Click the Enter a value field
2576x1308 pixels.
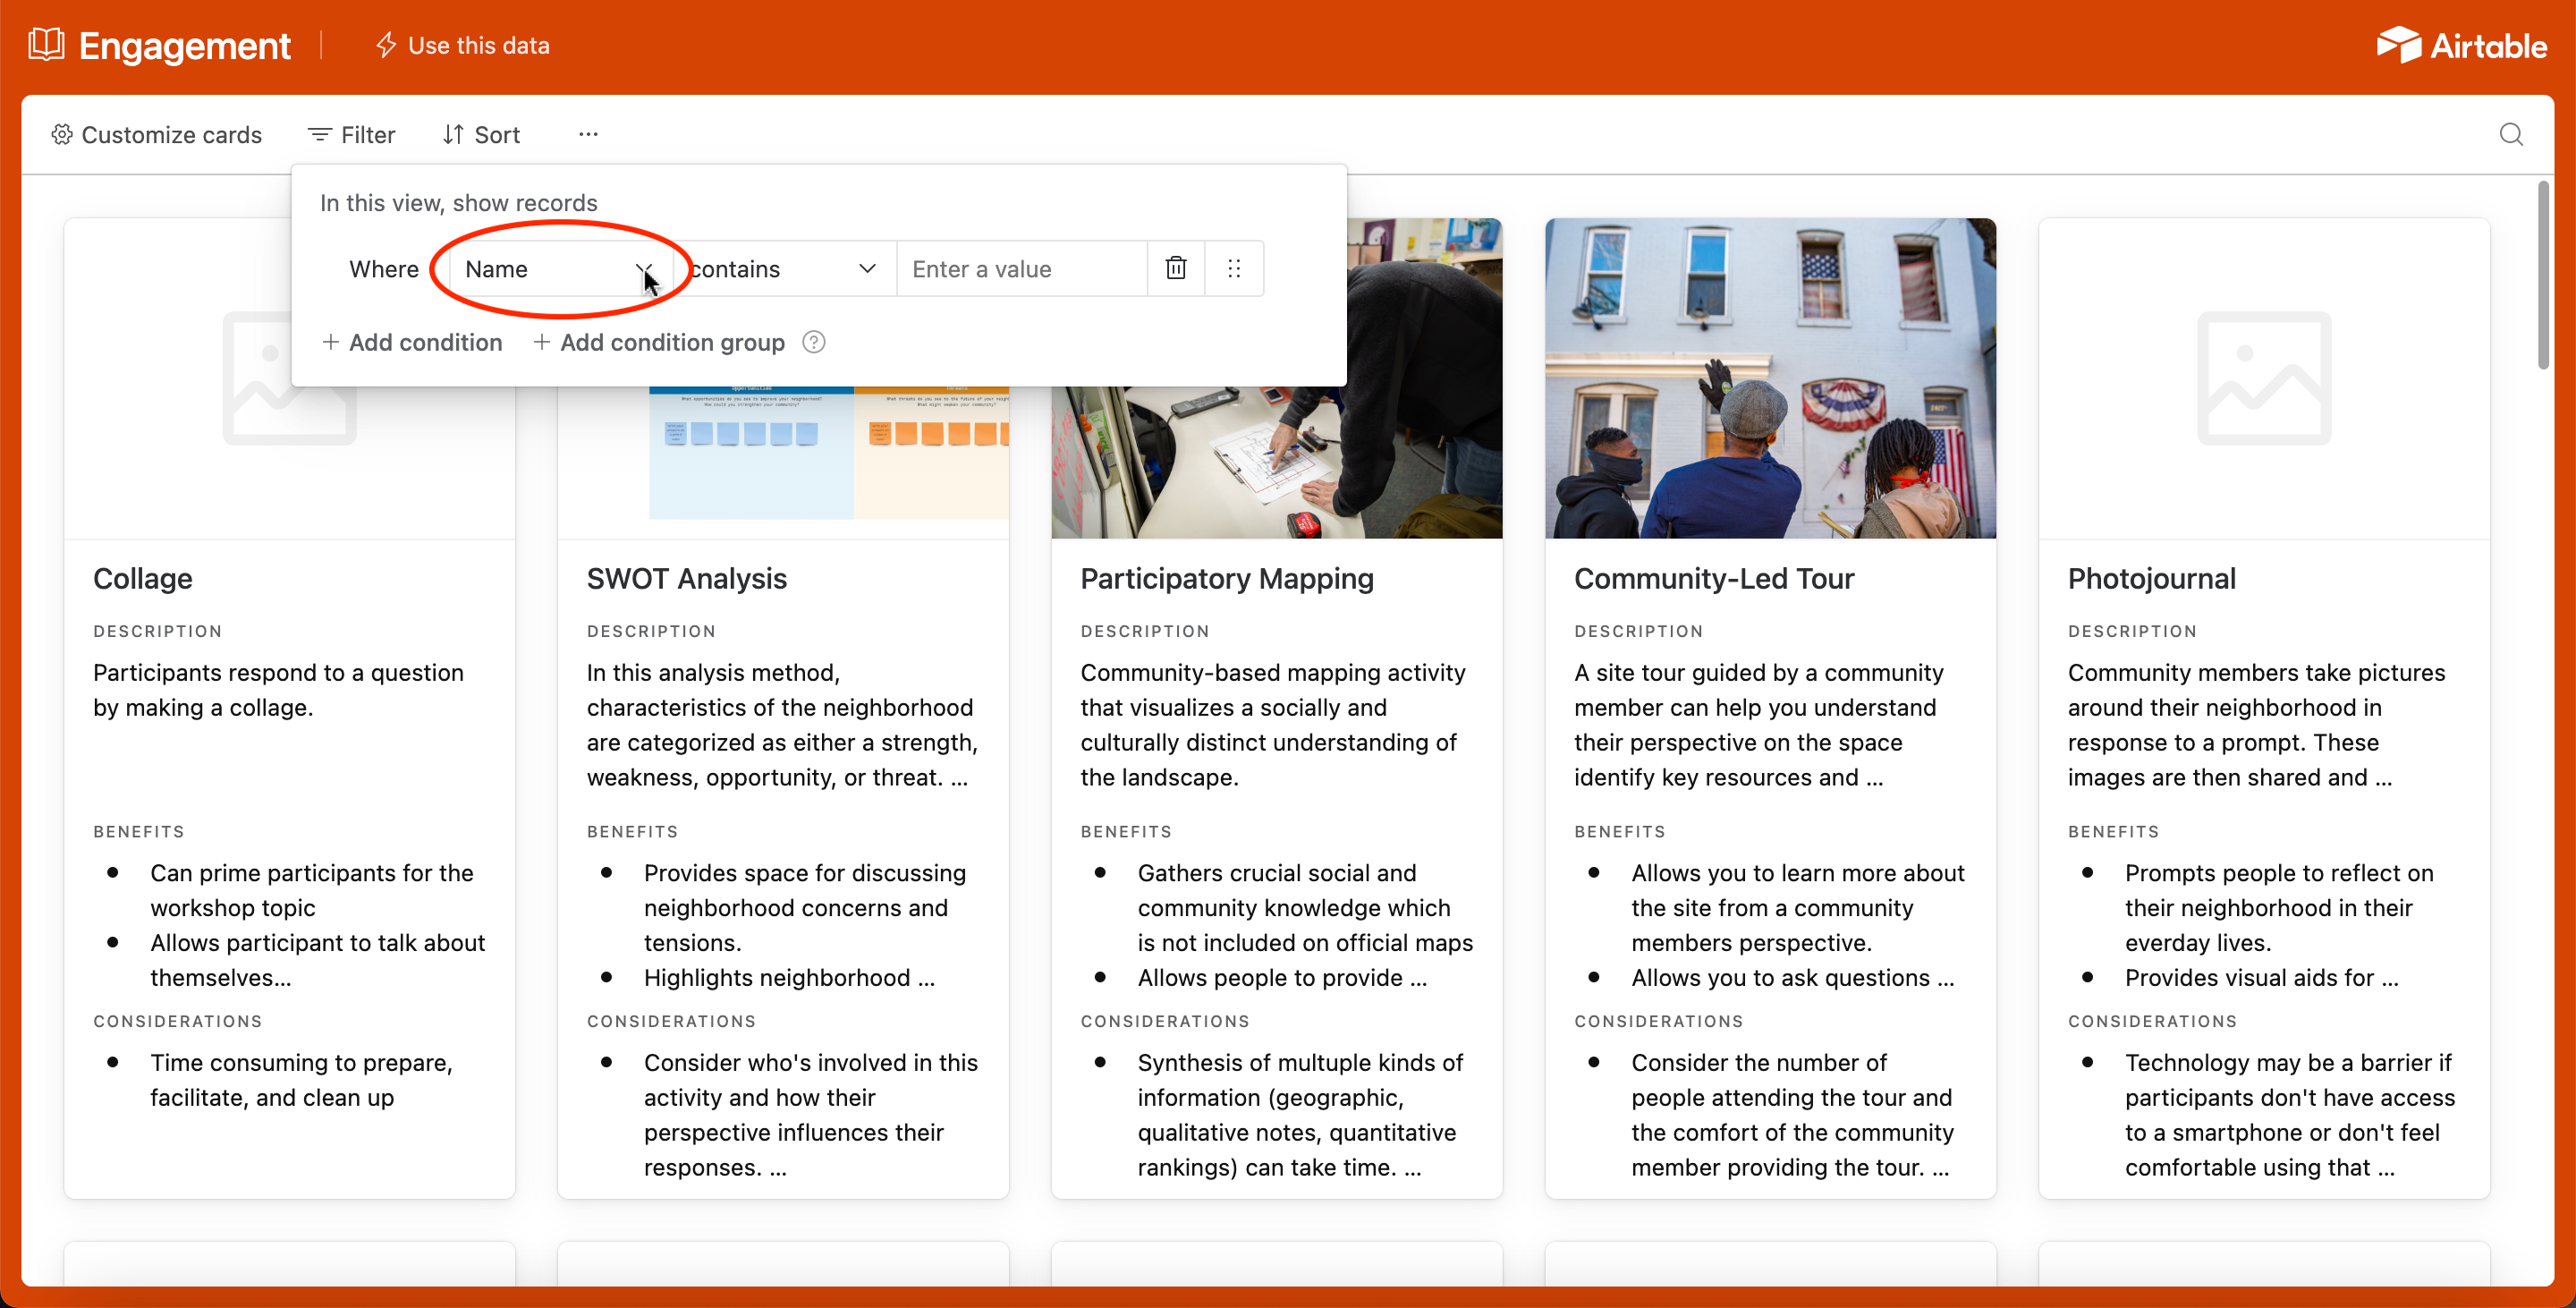point(1020,269)
